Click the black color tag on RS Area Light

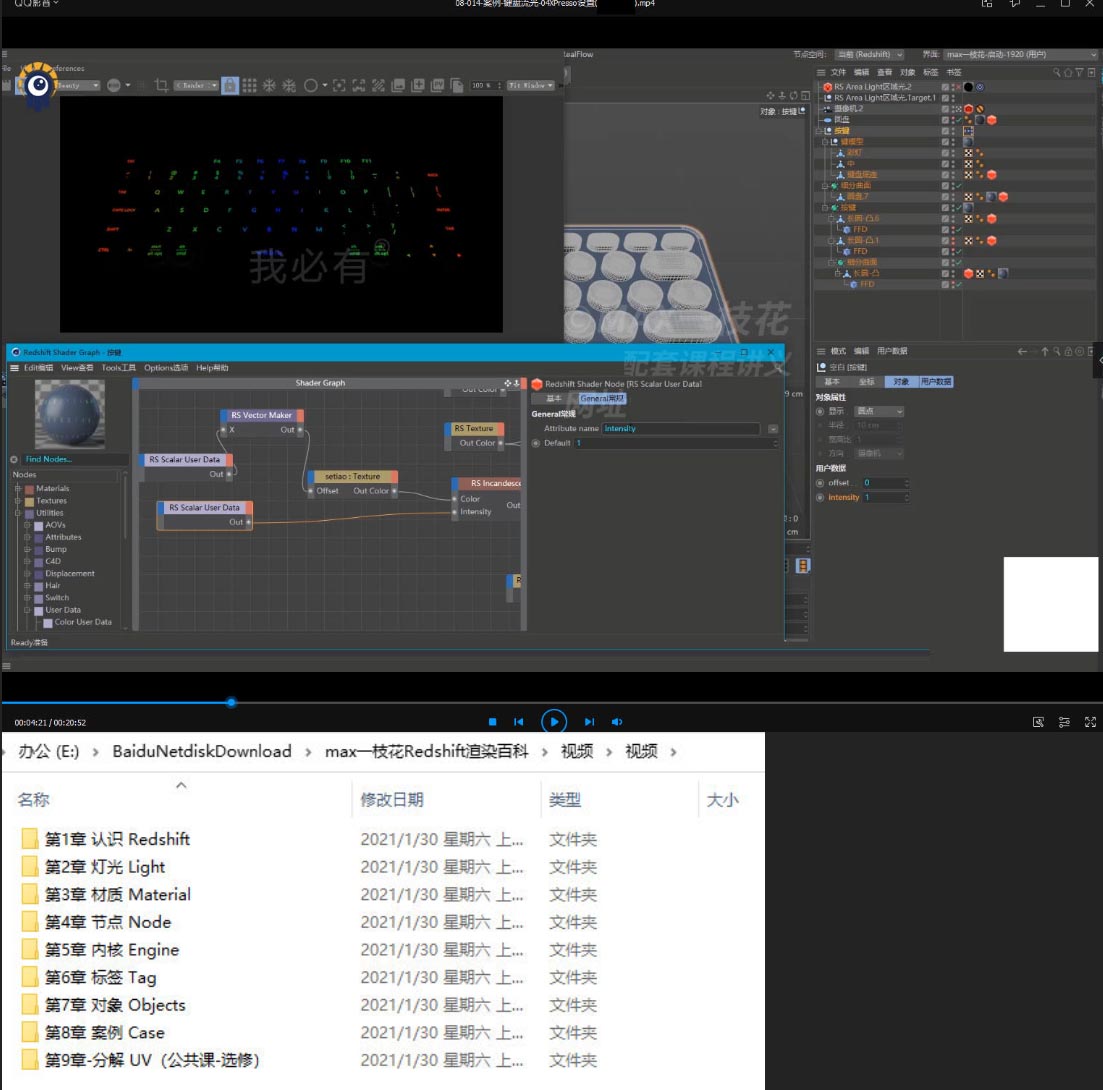pos(969,87)
